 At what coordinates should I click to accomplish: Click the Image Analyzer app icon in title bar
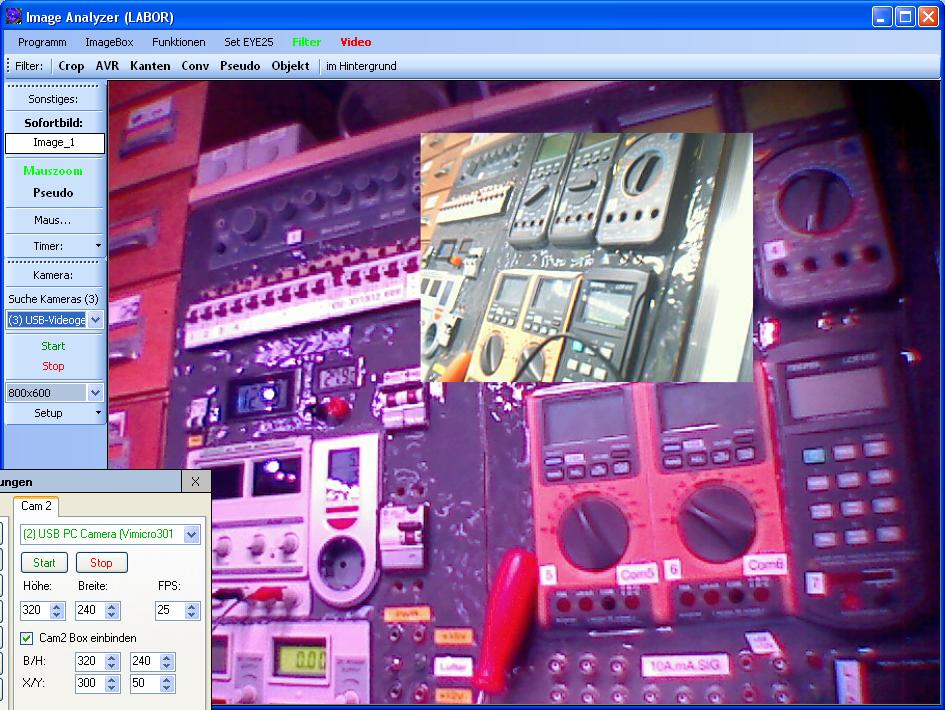point(13,16)
